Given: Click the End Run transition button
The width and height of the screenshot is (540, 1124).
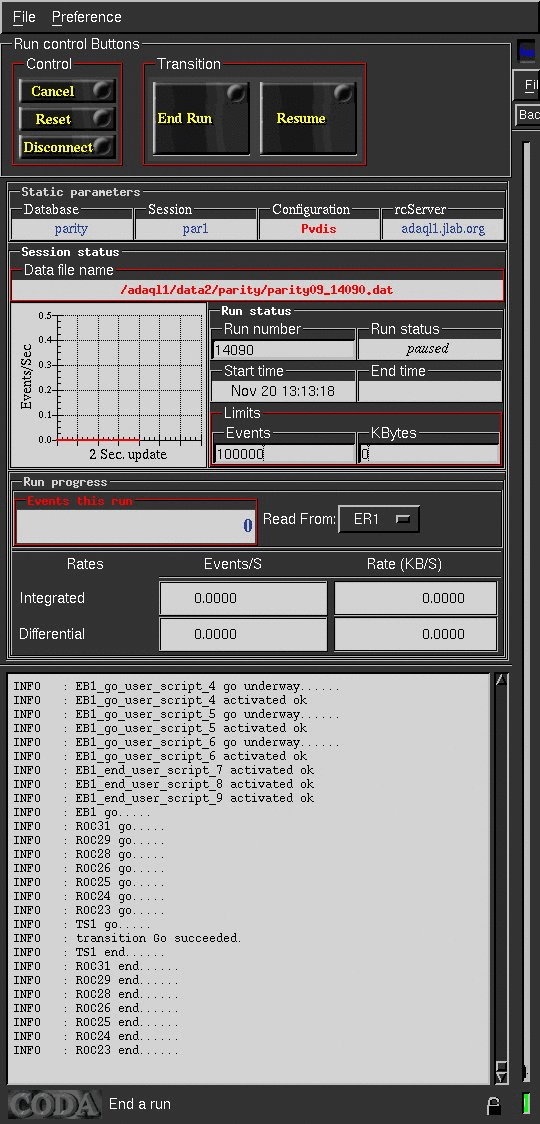Looking at the screenshot, I should 202,118.
